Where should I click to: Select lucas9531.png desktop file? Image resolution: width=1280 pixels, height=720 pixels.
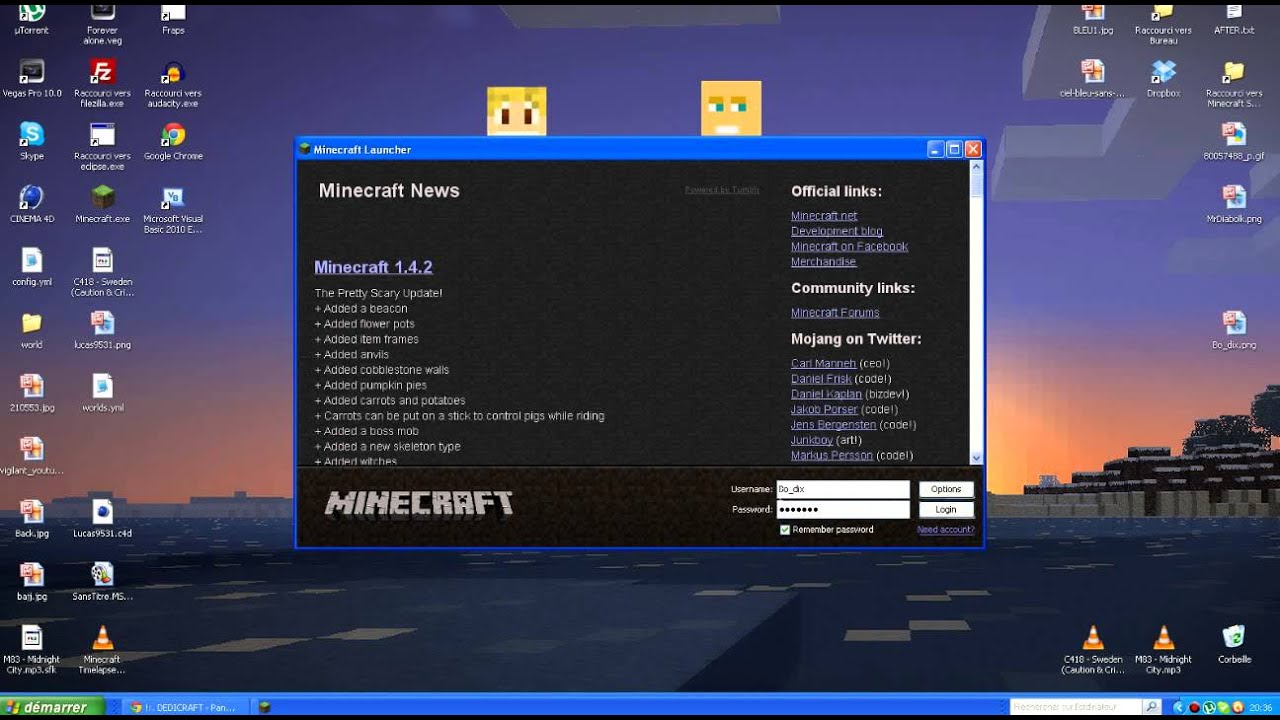[x=102, y=330]
